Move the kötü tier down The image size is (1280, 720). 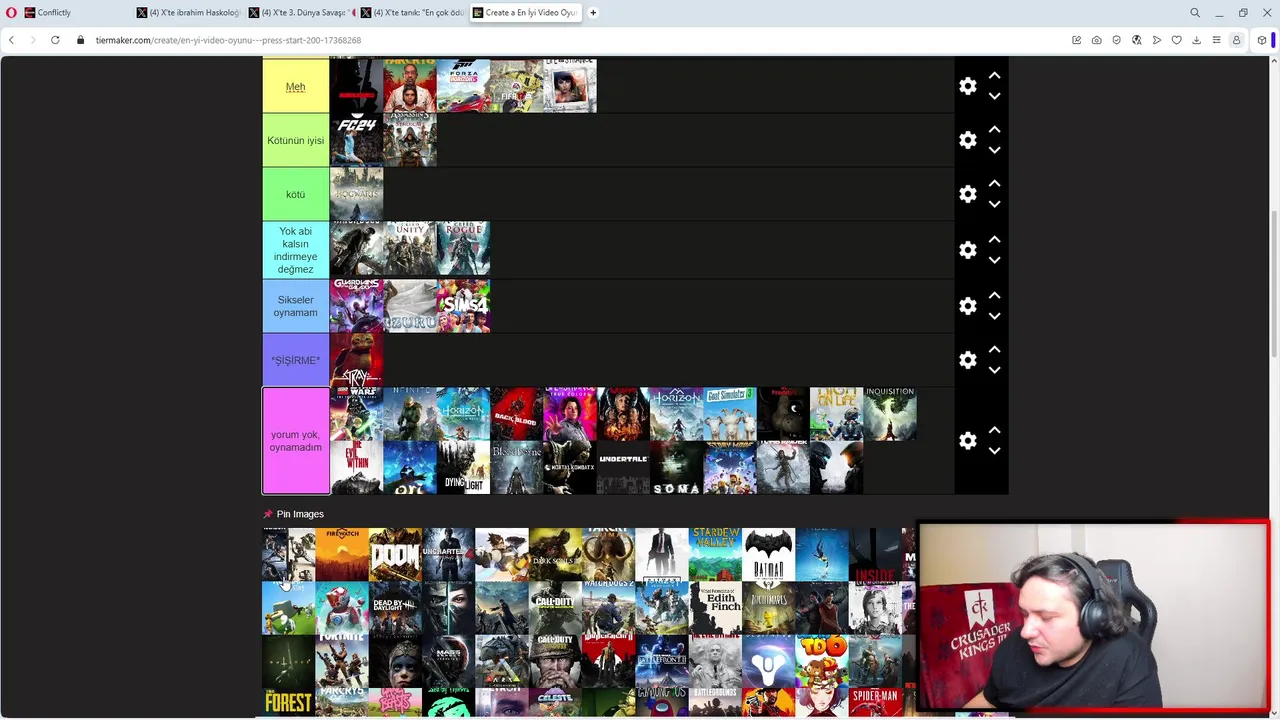coord(994,204)
